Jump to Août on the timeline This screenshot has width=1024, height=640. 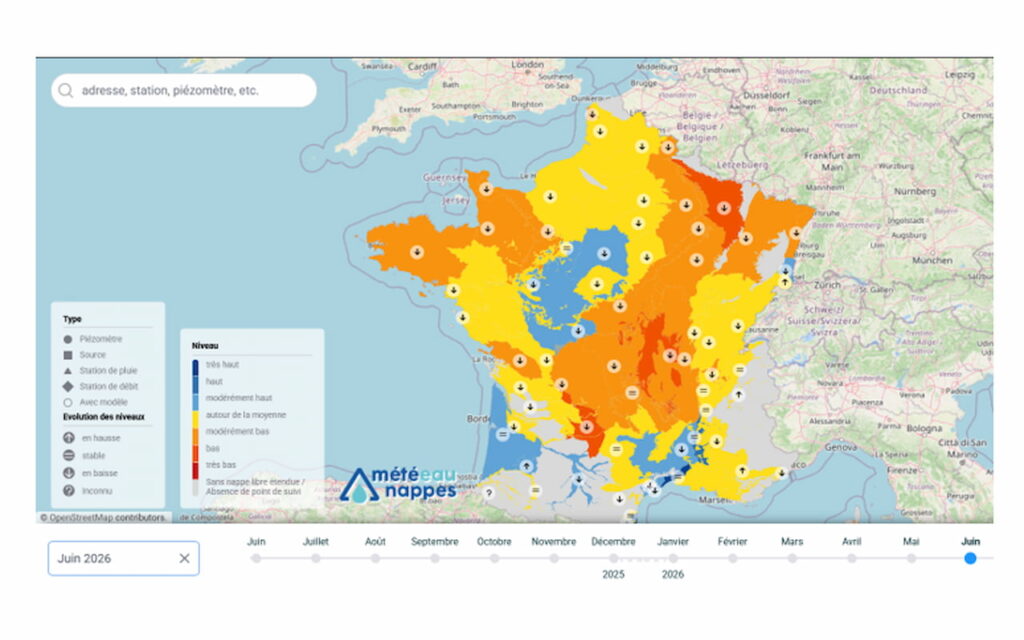(376, 558)
